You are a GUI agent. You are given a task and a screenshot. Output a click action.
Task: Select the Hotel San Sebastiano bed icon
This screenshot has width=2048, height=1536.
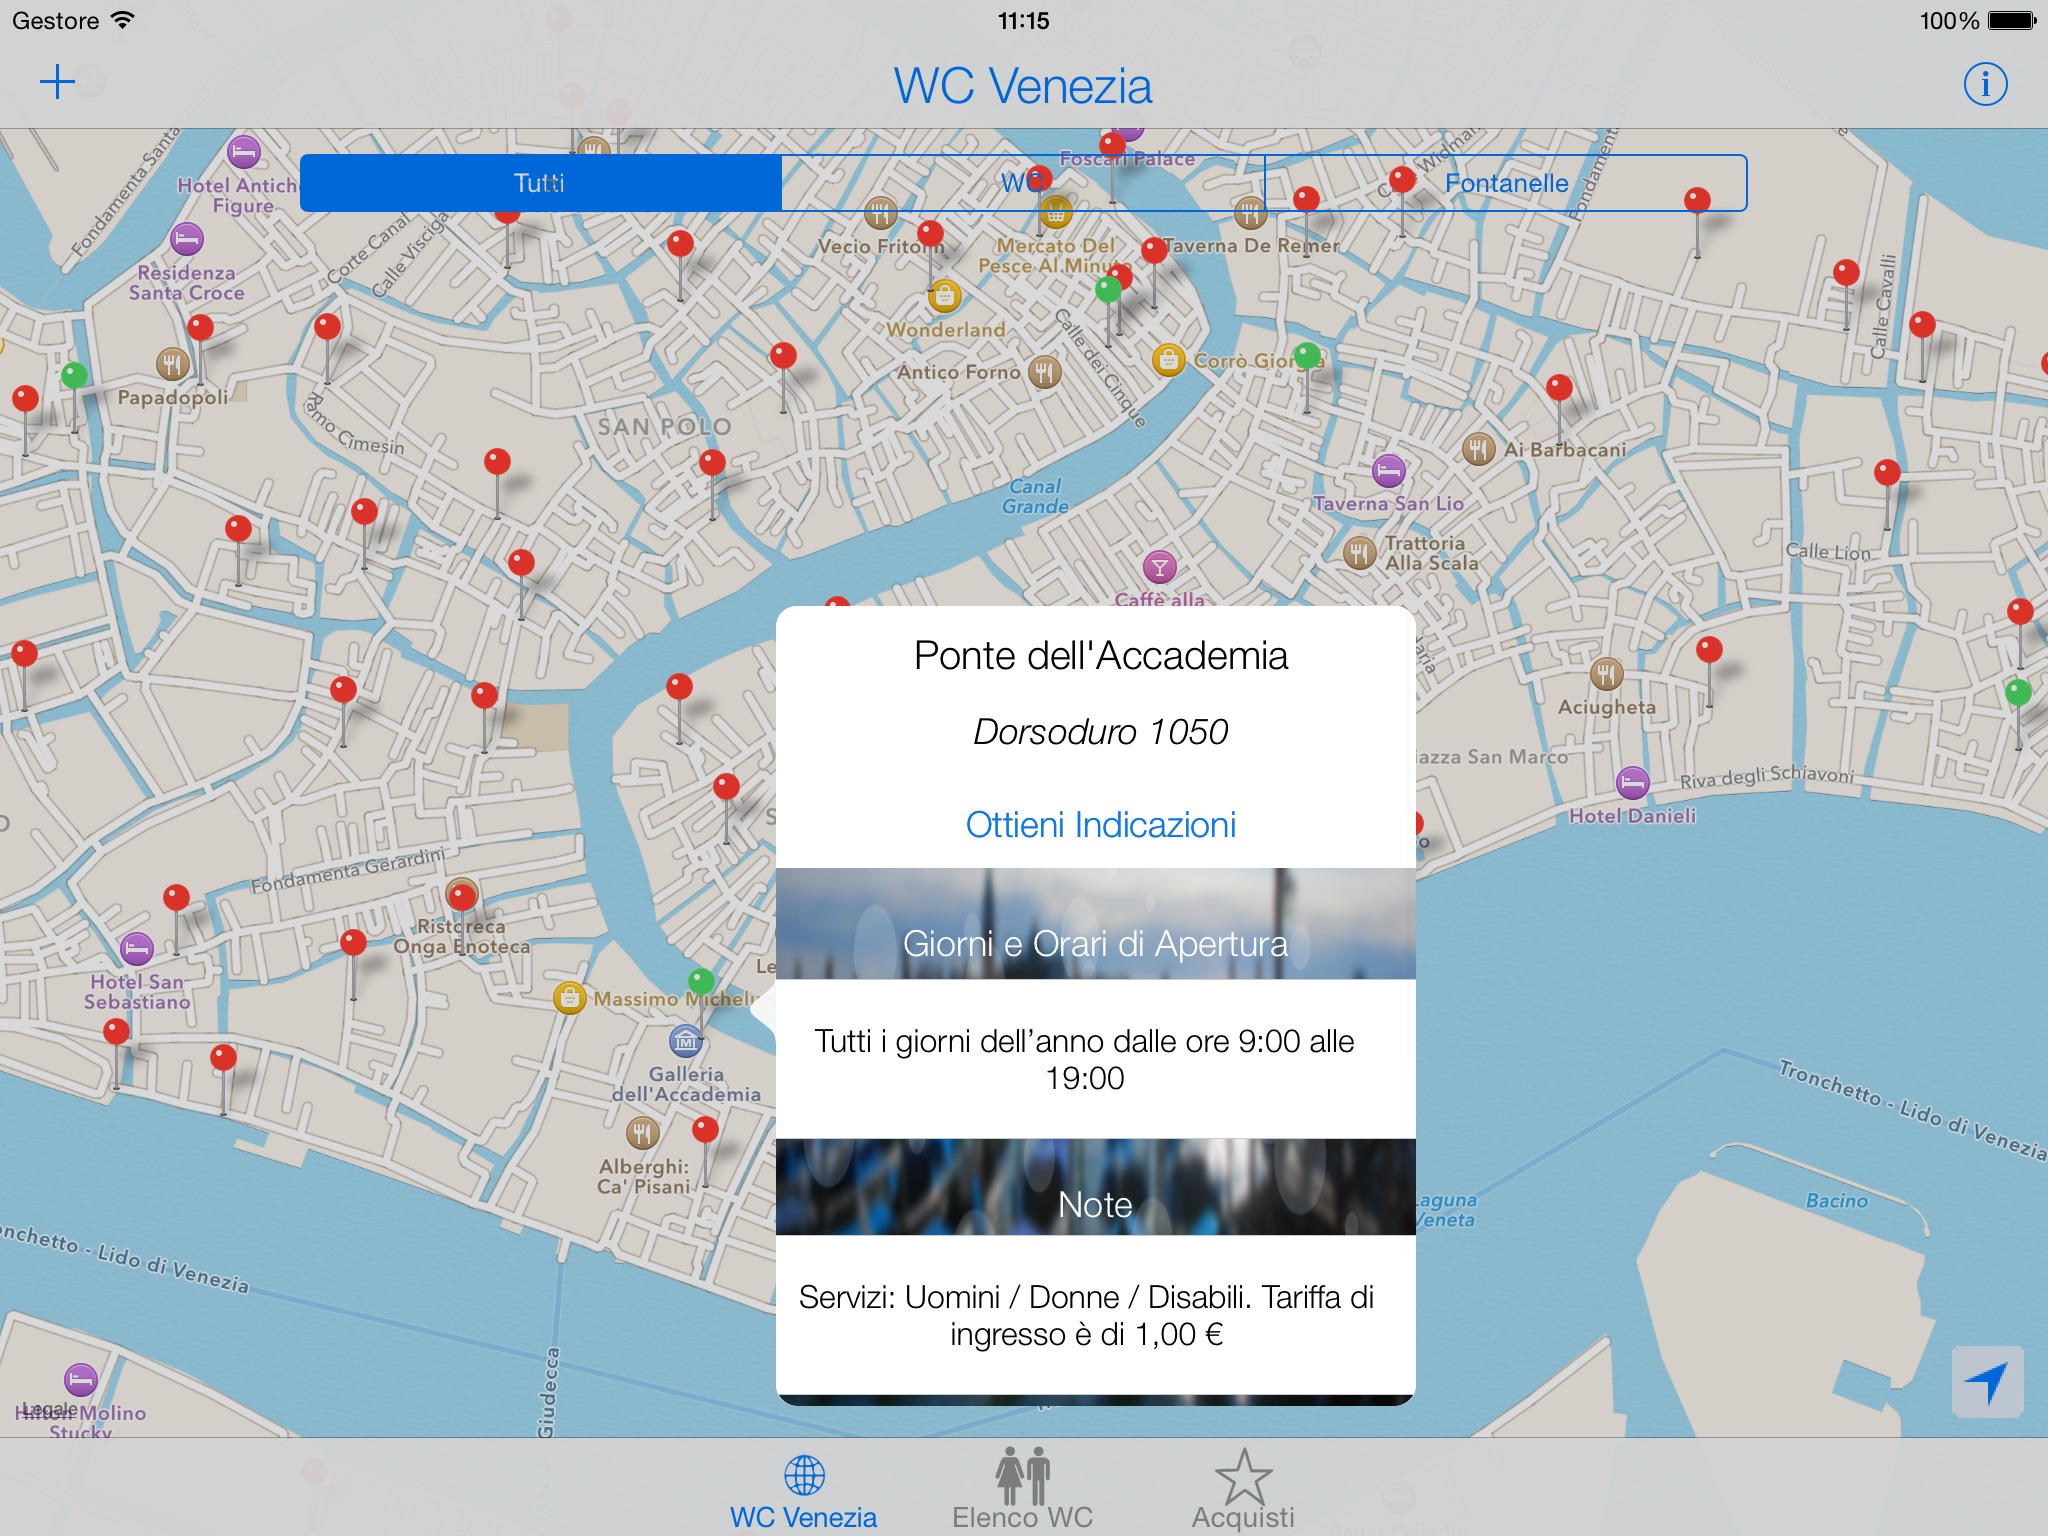coord(137,947)
